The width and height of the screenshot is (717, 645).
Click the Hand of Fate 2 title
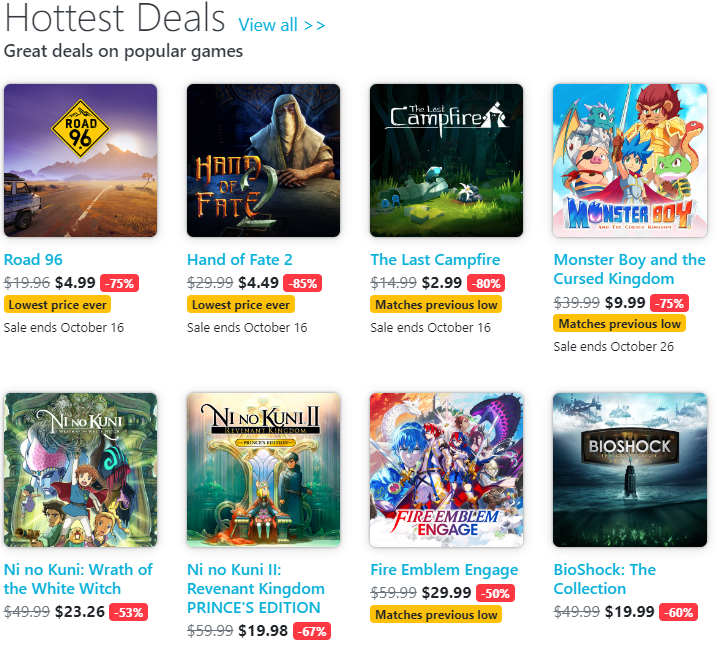(x=239, y=260)
